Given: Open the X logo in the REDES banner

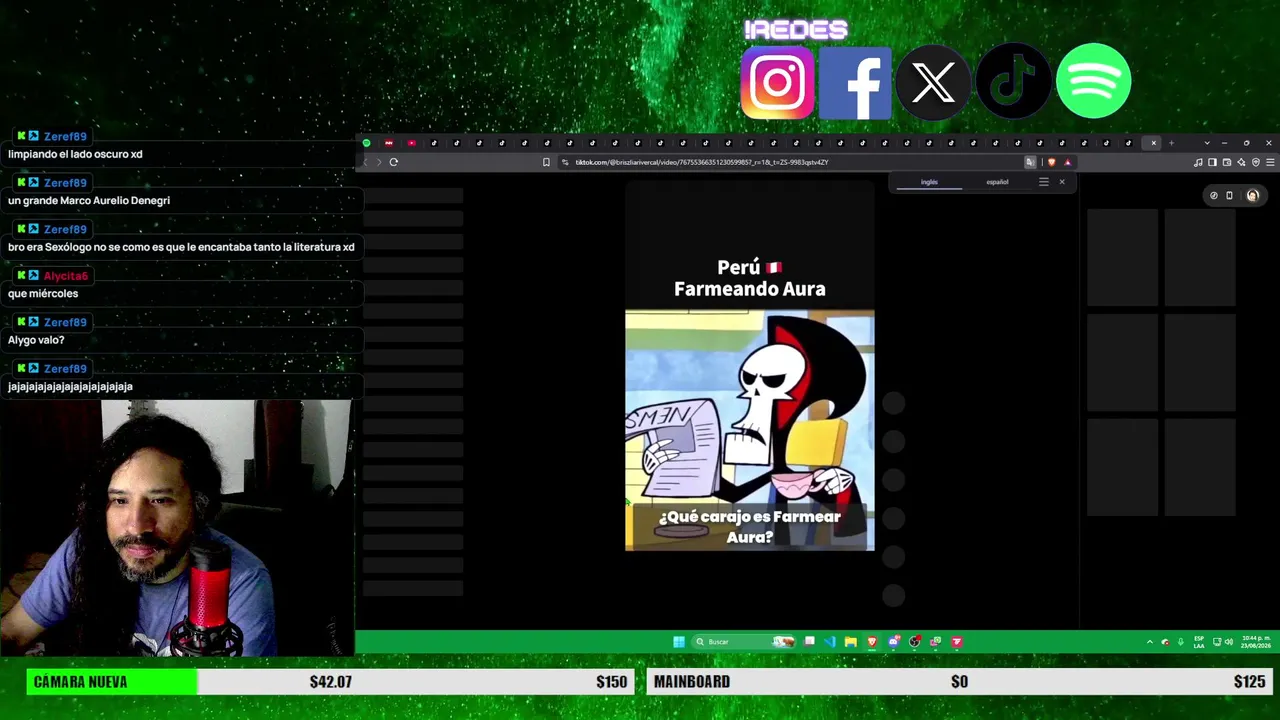Looking at the screenshot, I should (933, 82).
